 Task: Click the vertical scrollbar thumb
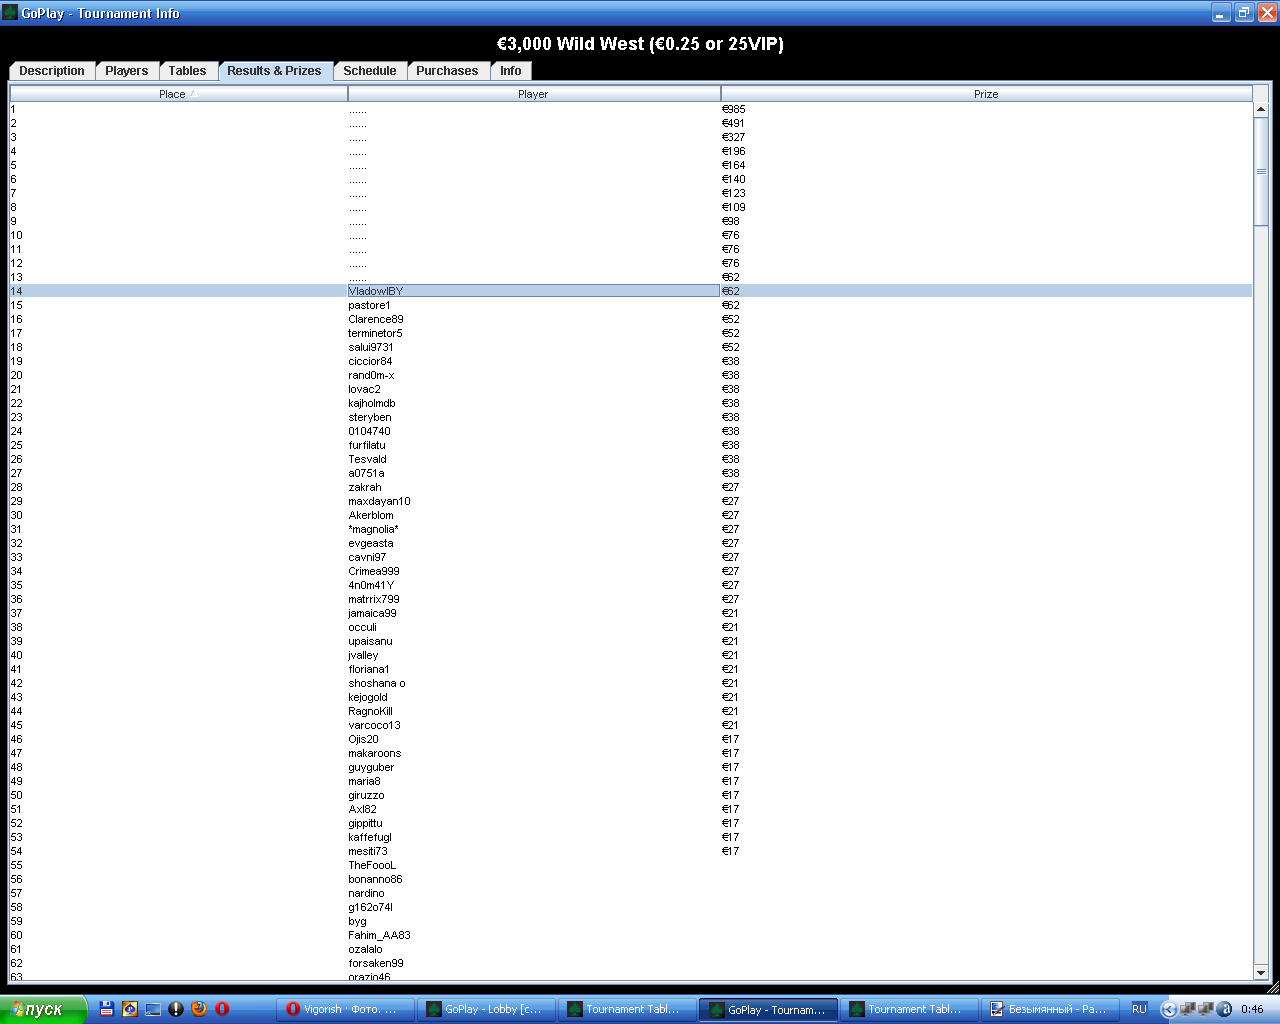1261,172
